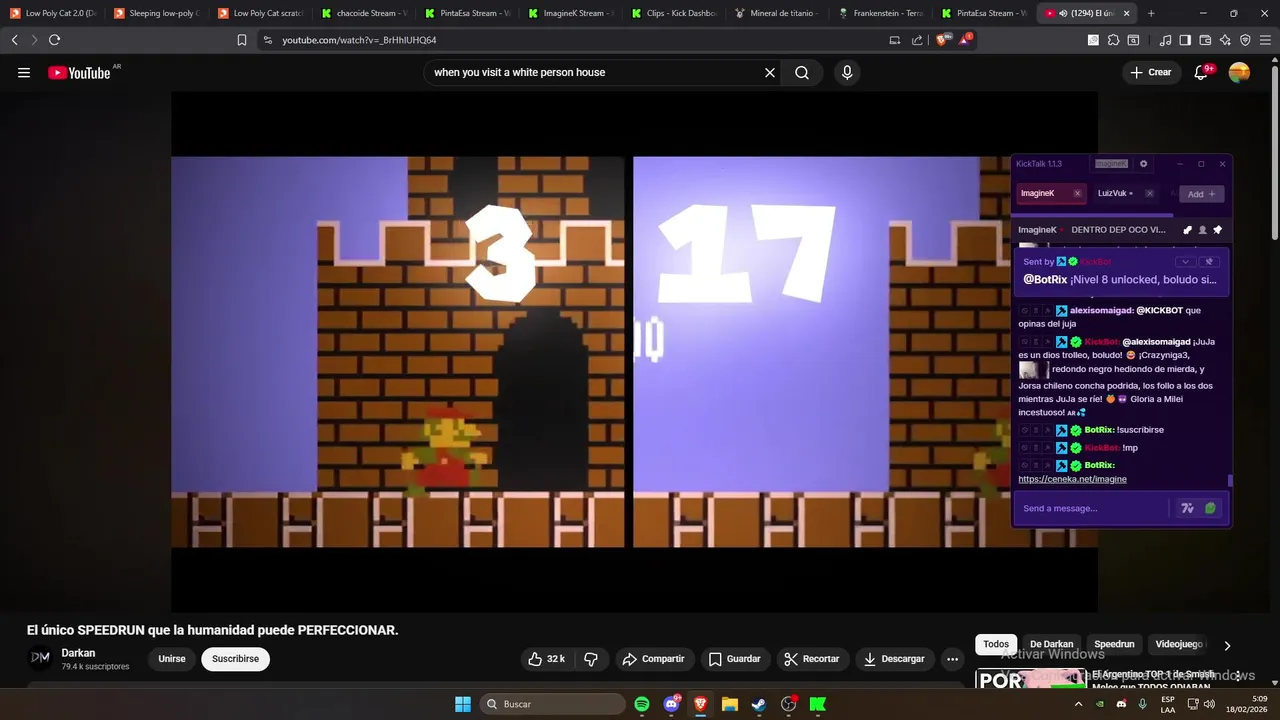Open Spotify from the taskbar

tap(642, 704)
